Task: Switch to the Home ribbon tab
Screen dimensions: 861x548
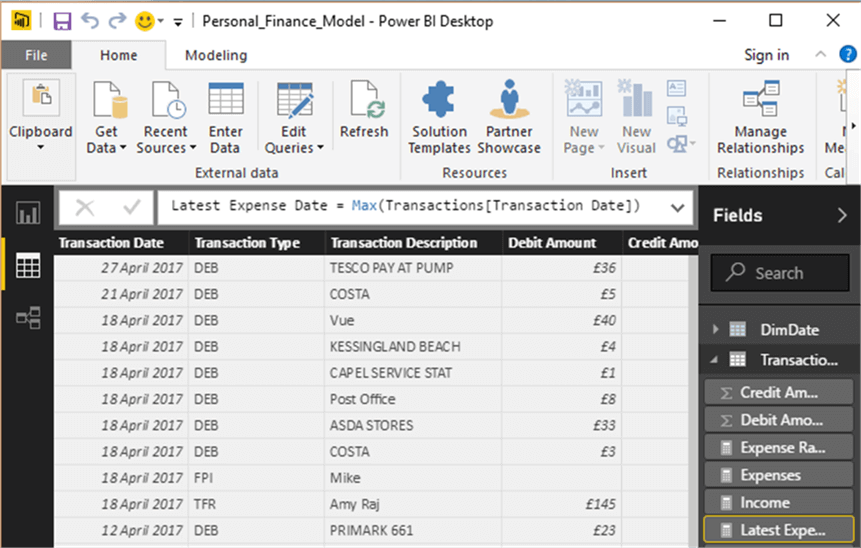Action: [x=119, y=55]
